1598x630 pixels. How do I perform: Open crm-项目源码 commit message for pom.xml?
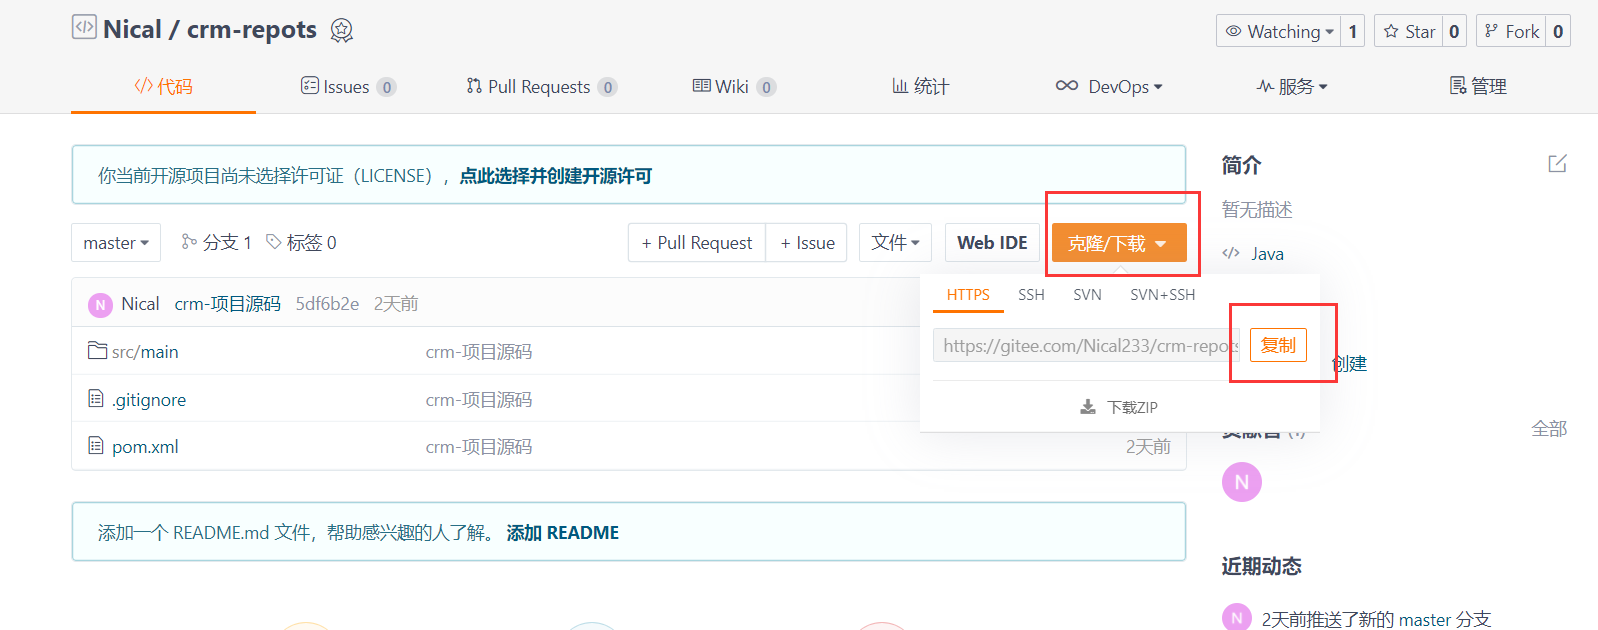point(479,447)
